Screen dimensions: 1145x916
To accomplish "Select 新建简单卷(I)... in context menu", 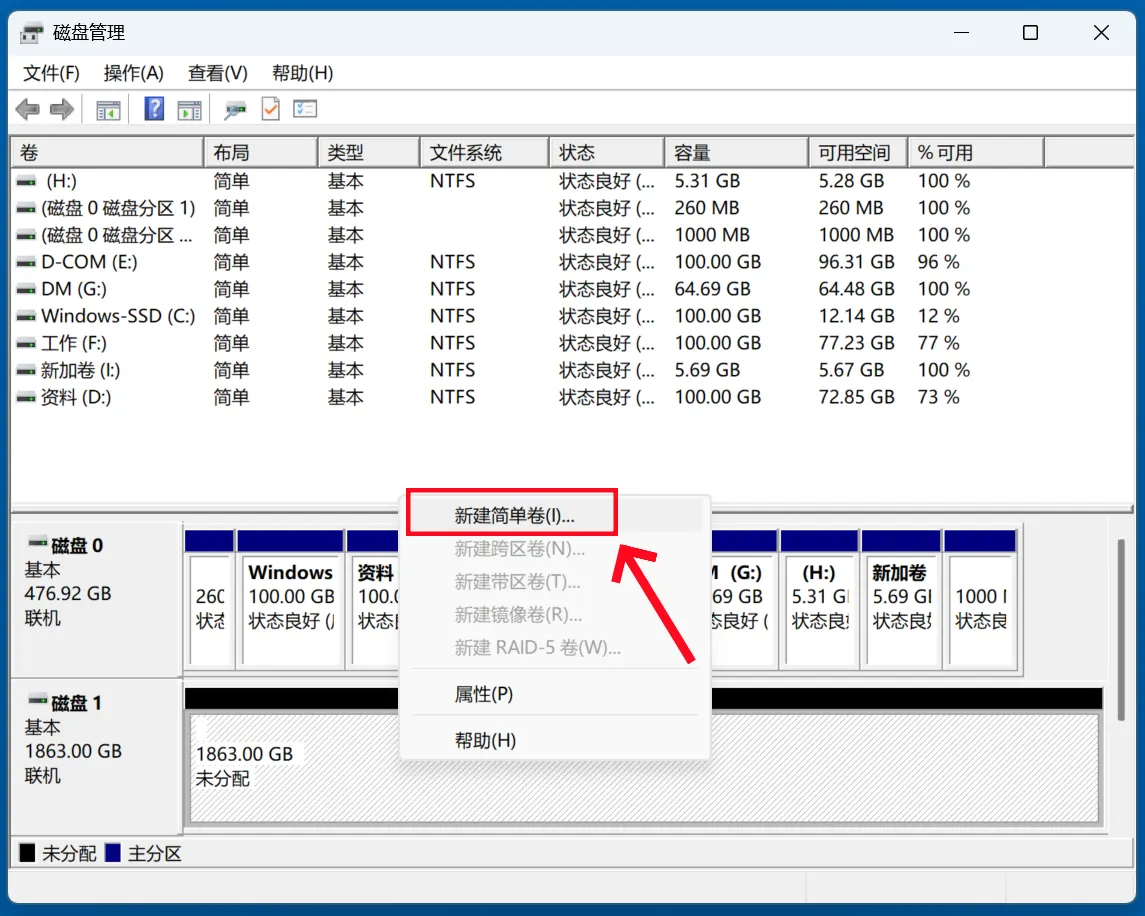I will click(x=514, y=516).
